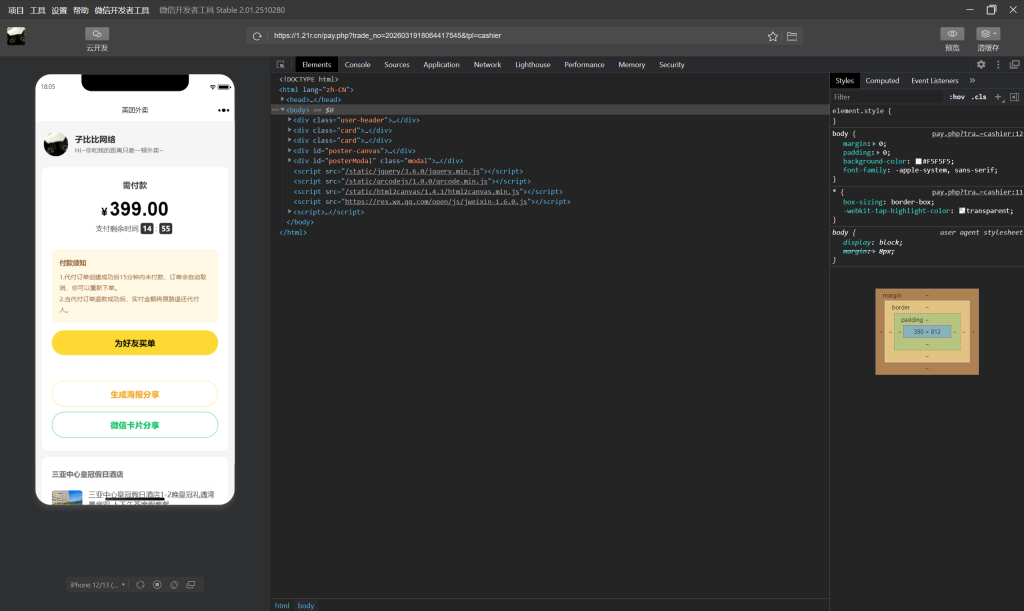Open the Computed styles tab
This screenshot has width=1024, height=611.
[882, 81]
